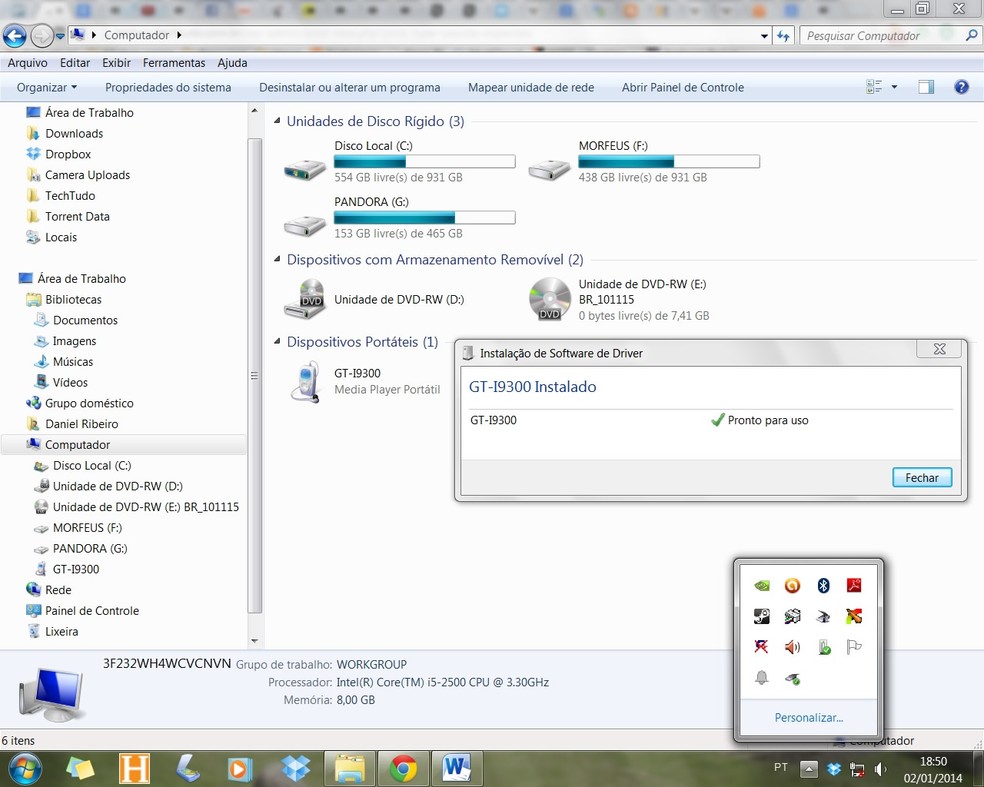
Task: Click the NVIDIA icon in tray popup
Action: 762,586
